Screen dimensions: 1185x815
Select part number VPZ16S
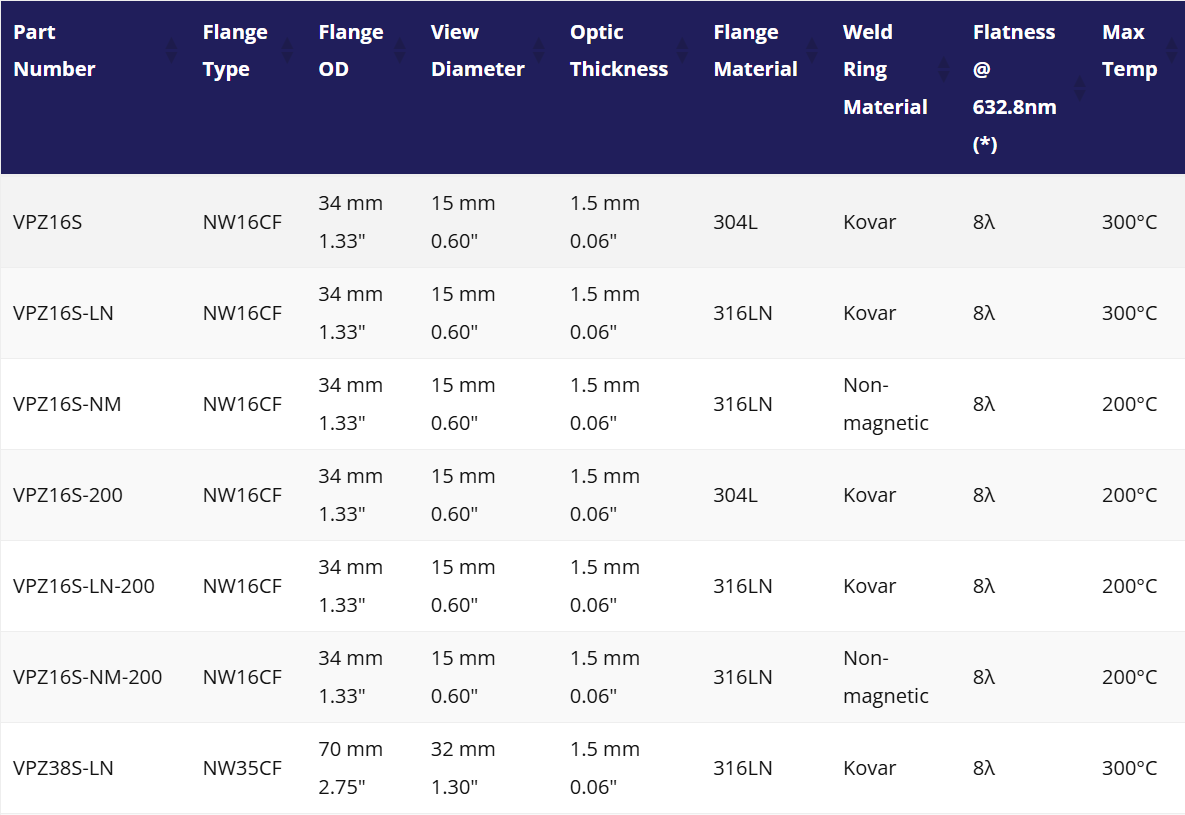pyautogui.click(x=48, y=222)
